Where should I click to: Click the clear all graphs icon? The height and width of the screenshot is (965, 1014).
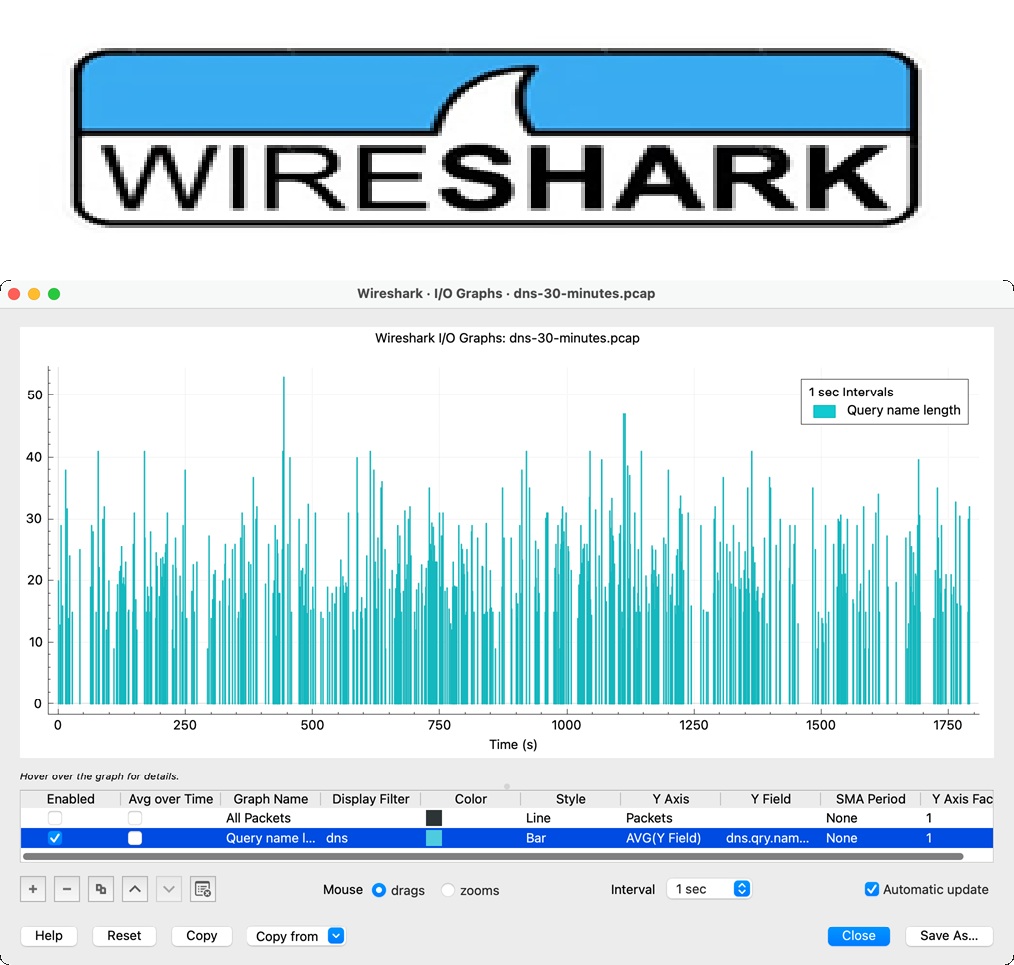[x=202, y=889]
